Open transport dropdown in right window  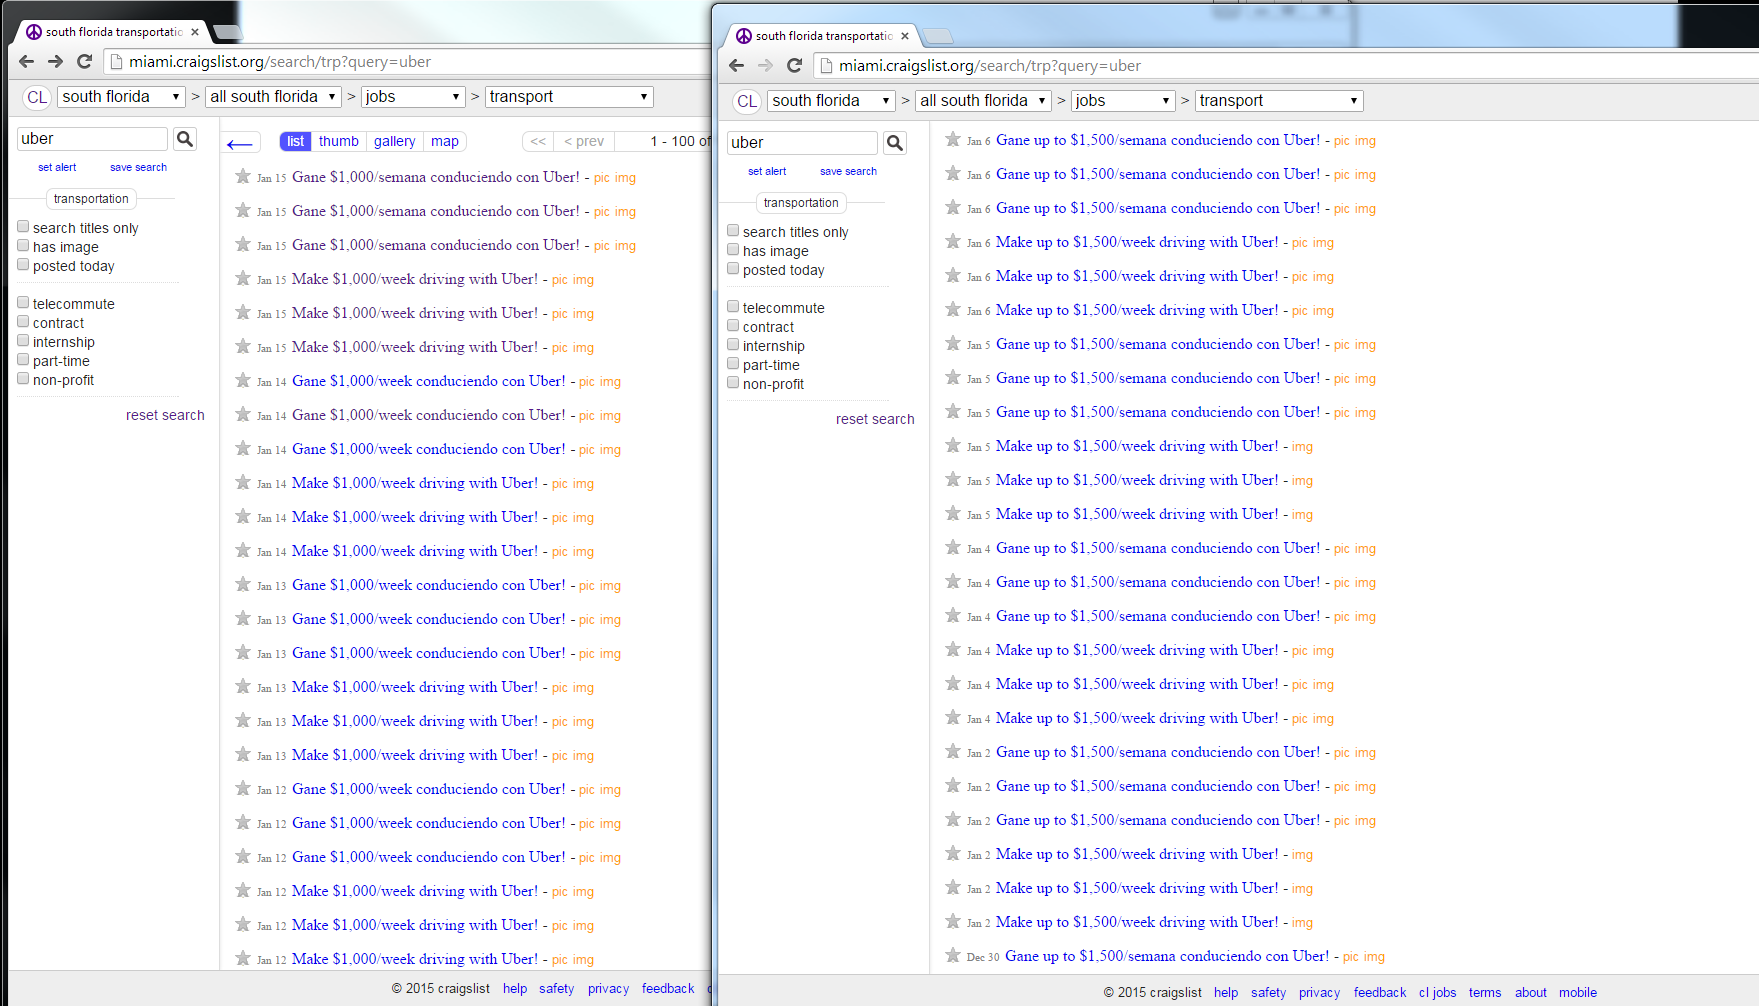pos(1279,101)
